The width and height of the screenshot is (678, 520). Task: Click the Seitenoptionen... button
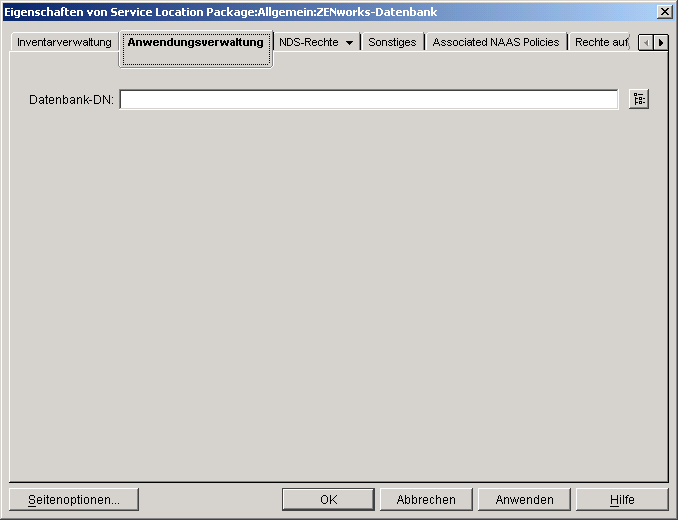[x=74, y=500]
